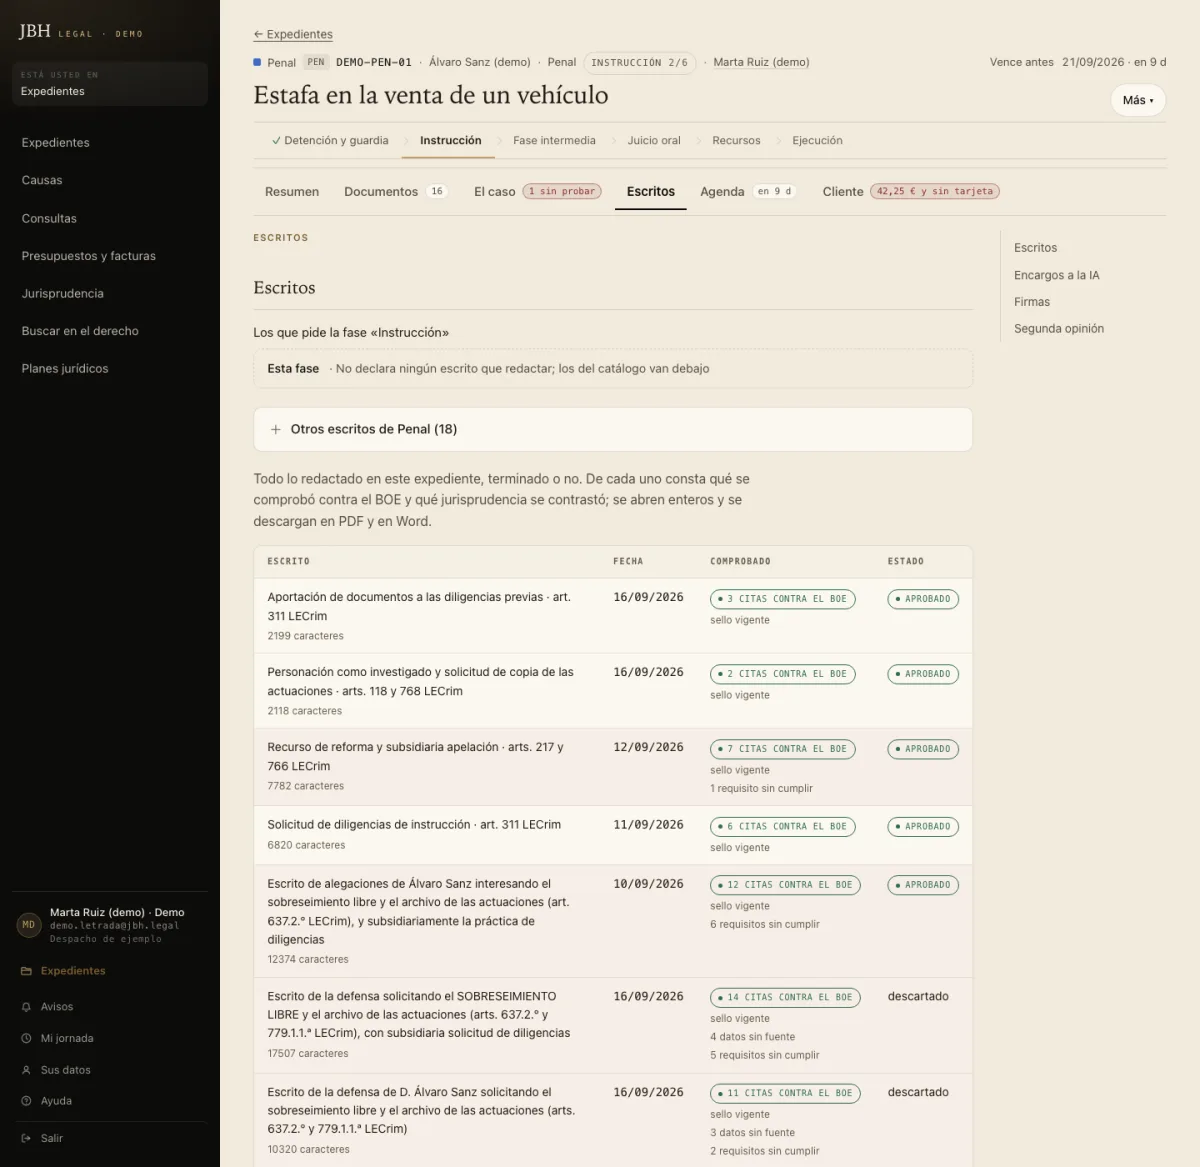The height and width of the screenshot is (1167, 1200).
Task: Click the 12 citas contra el BOE badge
Action: 786,885
